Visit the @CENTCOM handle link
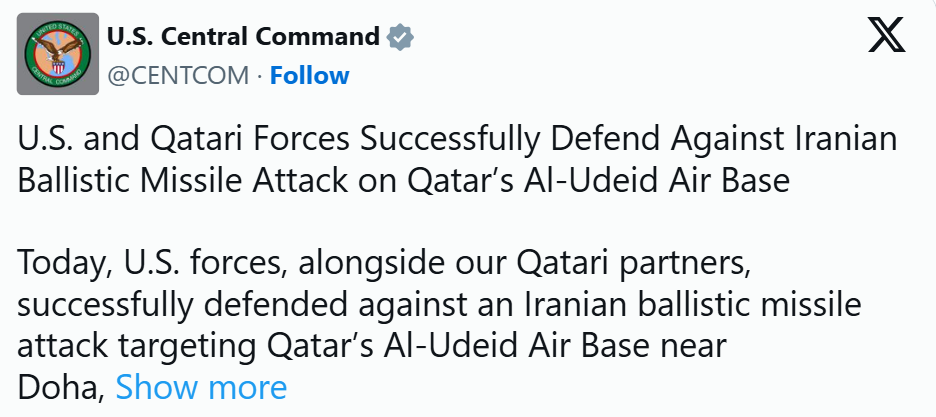The image size is (936, 417). coord(178,76)
